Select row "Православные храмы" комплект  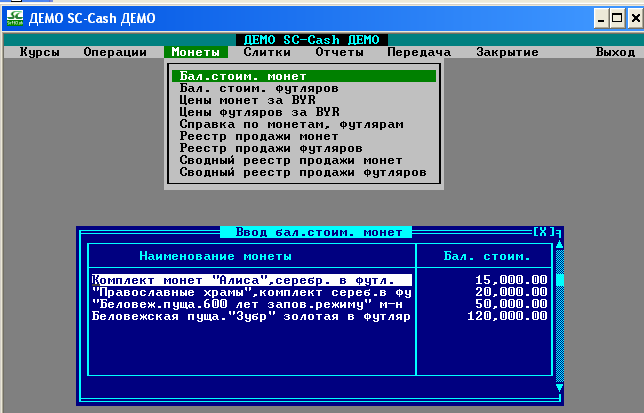tap(251, 292)
